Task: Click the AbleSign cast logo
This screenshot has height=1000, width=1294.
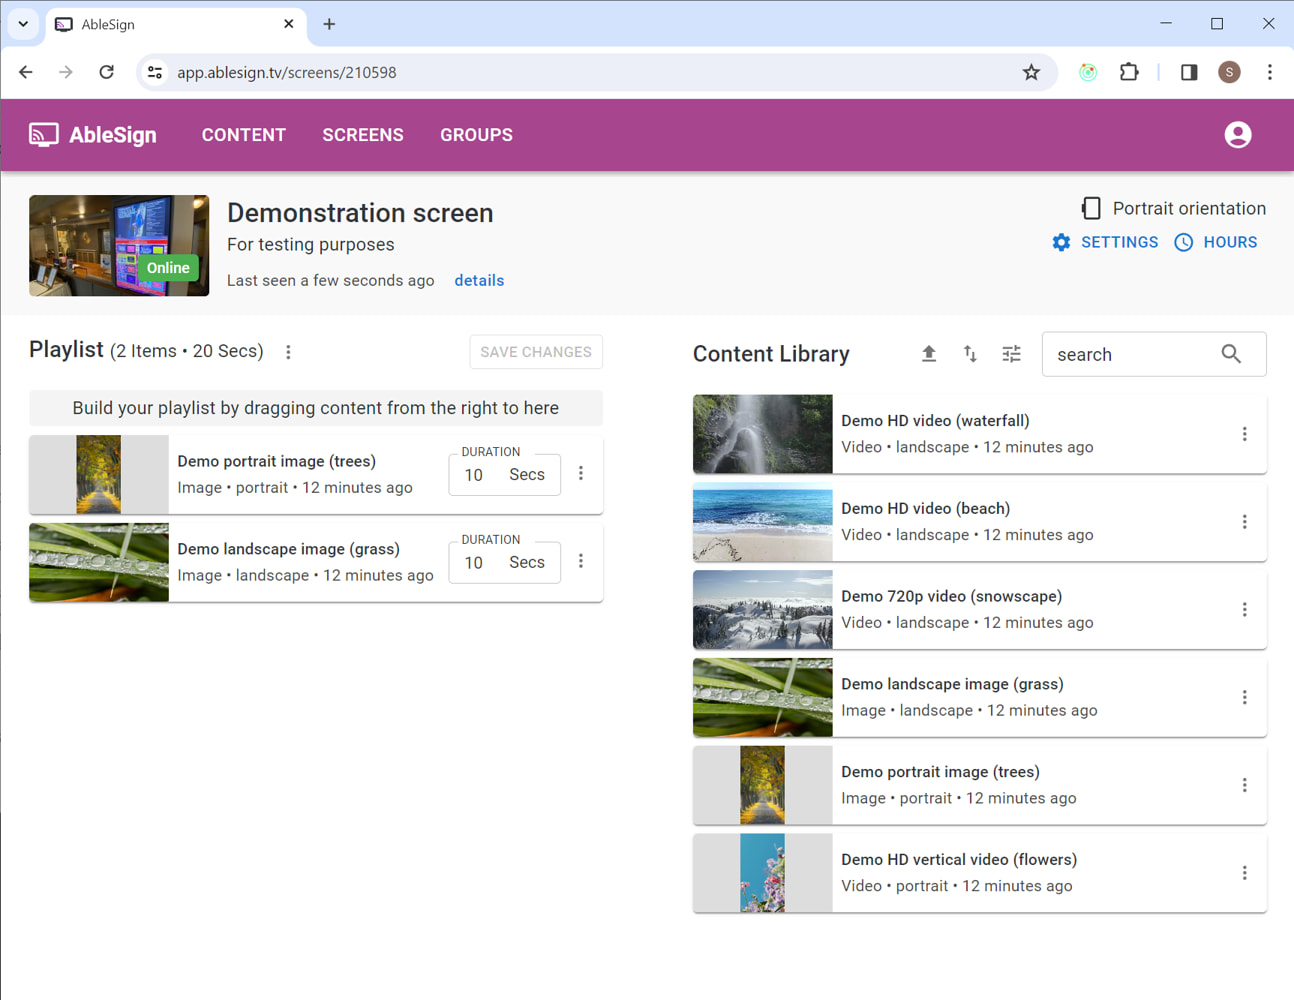Action: point(43,134)
